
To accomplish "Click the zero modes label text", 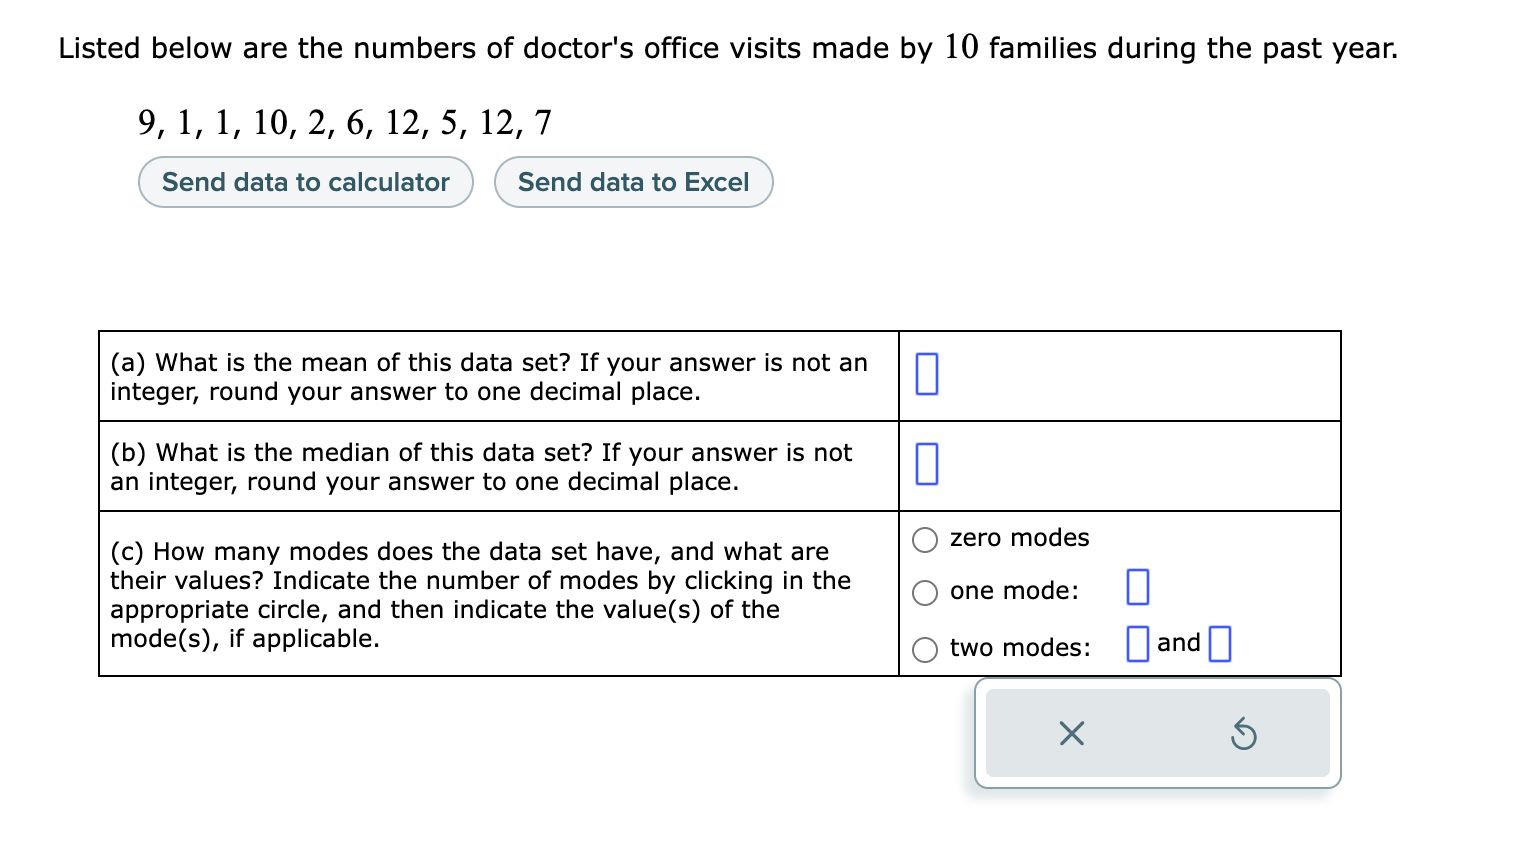I will (x=1018, y=538).
